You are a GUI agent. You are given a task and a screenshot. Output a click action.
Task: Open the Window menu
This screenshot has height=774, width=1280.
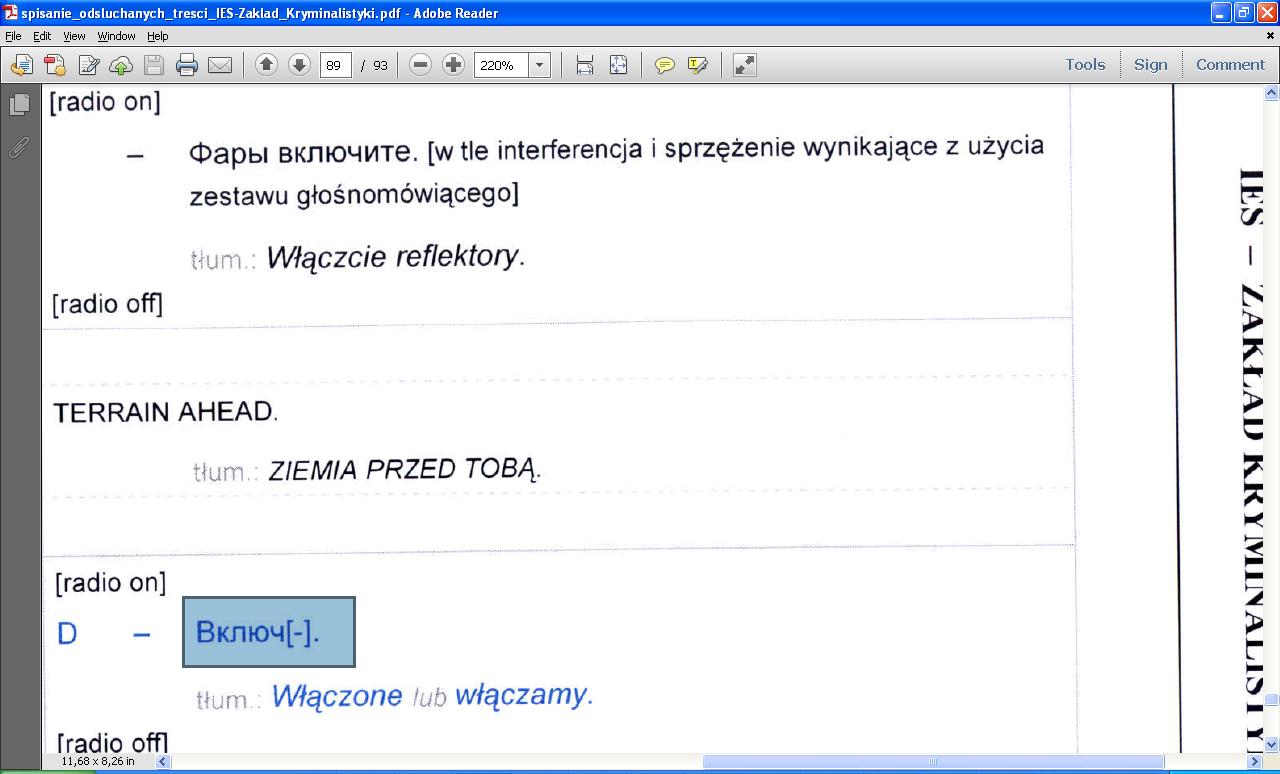point(116,36)
